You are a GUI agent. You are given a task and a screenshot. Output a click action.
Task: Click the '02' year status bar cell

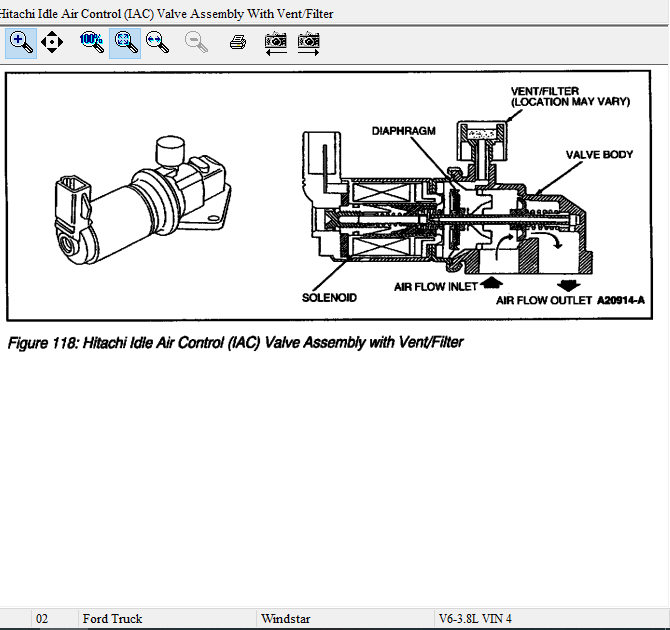[42, 619]
